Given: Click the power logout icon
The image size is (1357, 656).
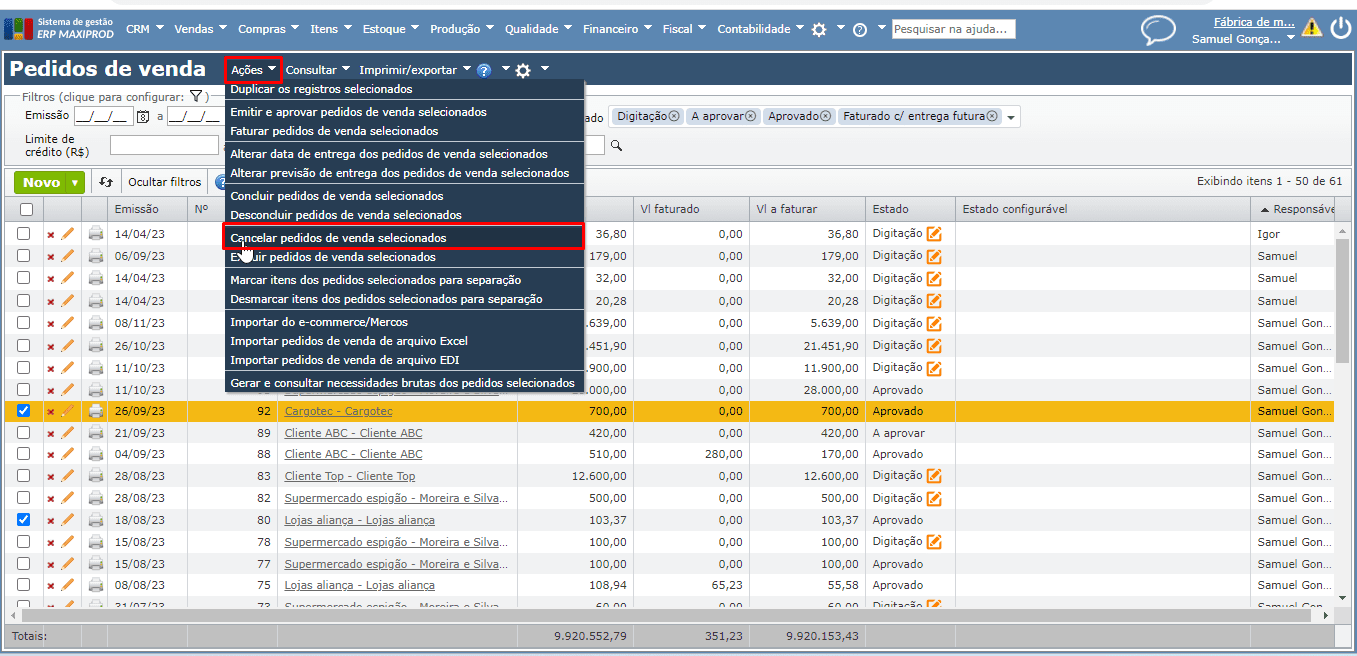Looking at the screenshot, I should pos(1340,28).
